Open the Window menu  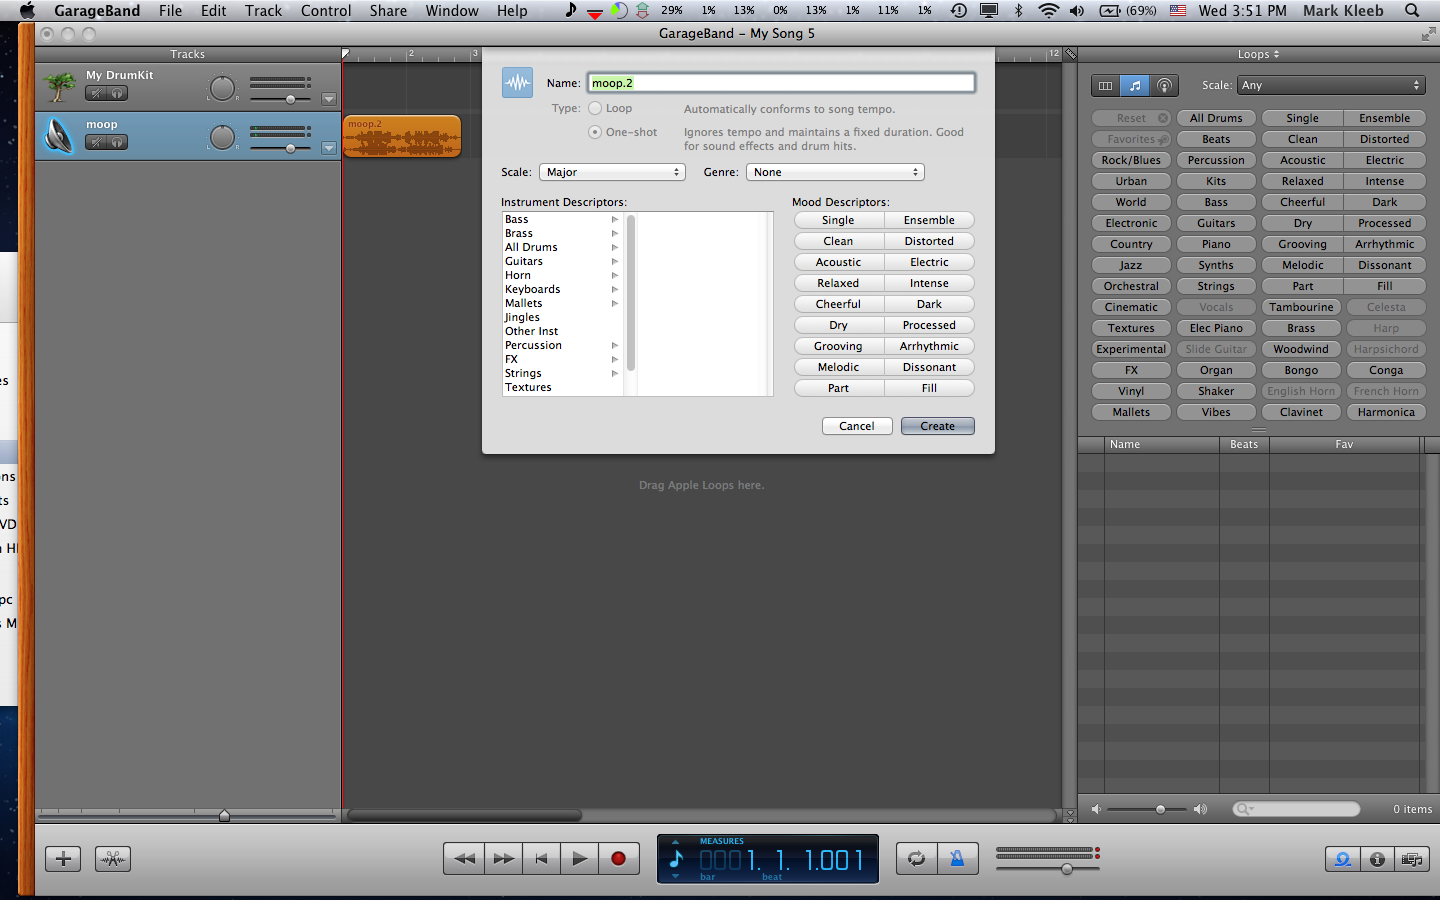[452, 11]
